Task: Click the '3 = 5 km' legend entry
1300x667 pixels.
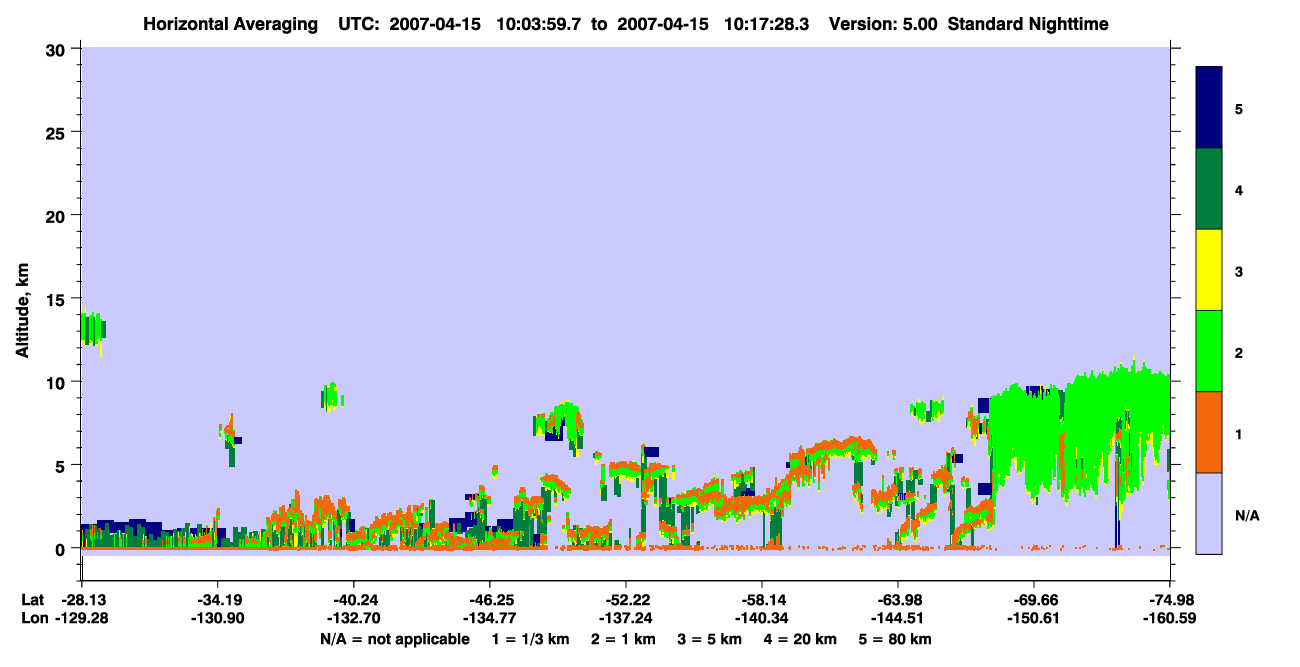Action: click(709, 639)
